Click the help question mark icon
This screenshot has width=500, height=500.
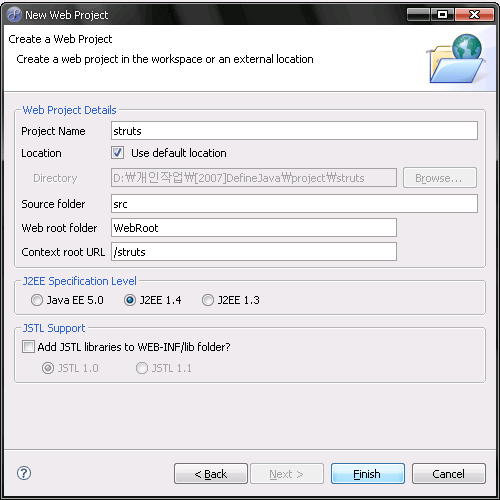24,473
